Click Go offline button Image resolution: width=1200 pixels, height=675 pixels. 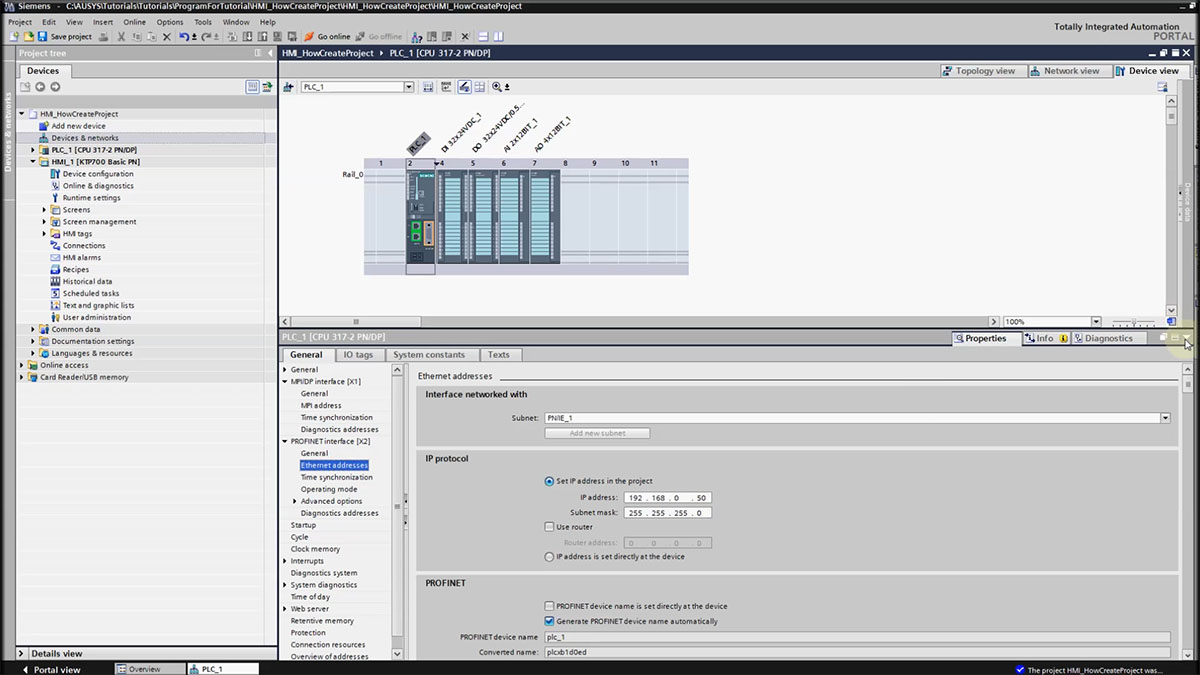coord(379,36)
